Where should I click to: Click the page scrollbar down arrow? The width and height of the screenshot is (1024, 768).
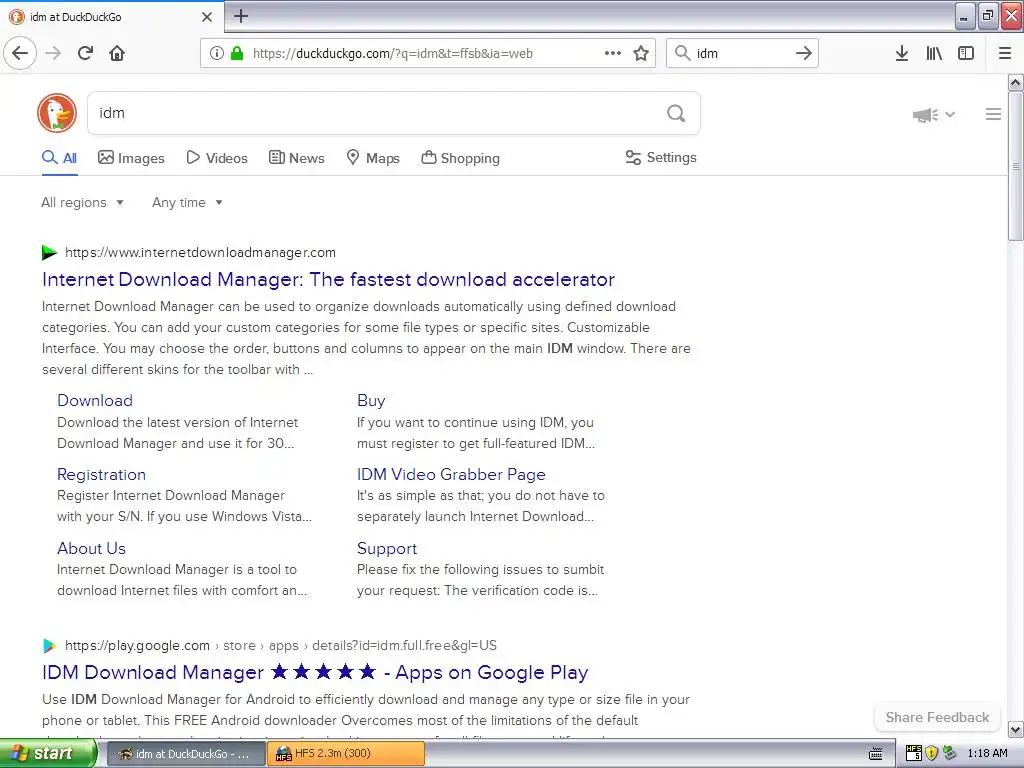(1015, 729)
